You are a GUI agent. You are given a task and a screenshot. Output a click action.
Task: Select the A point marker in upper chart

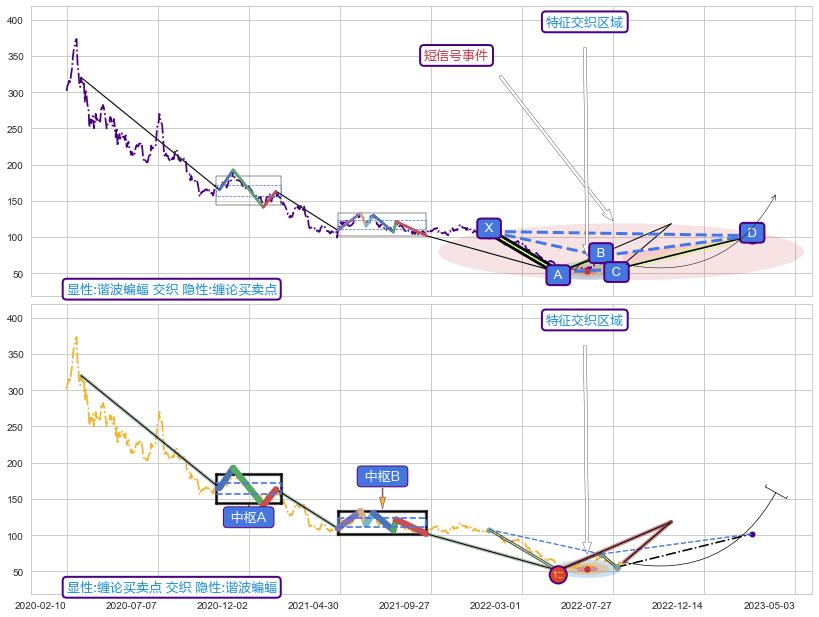558,274
